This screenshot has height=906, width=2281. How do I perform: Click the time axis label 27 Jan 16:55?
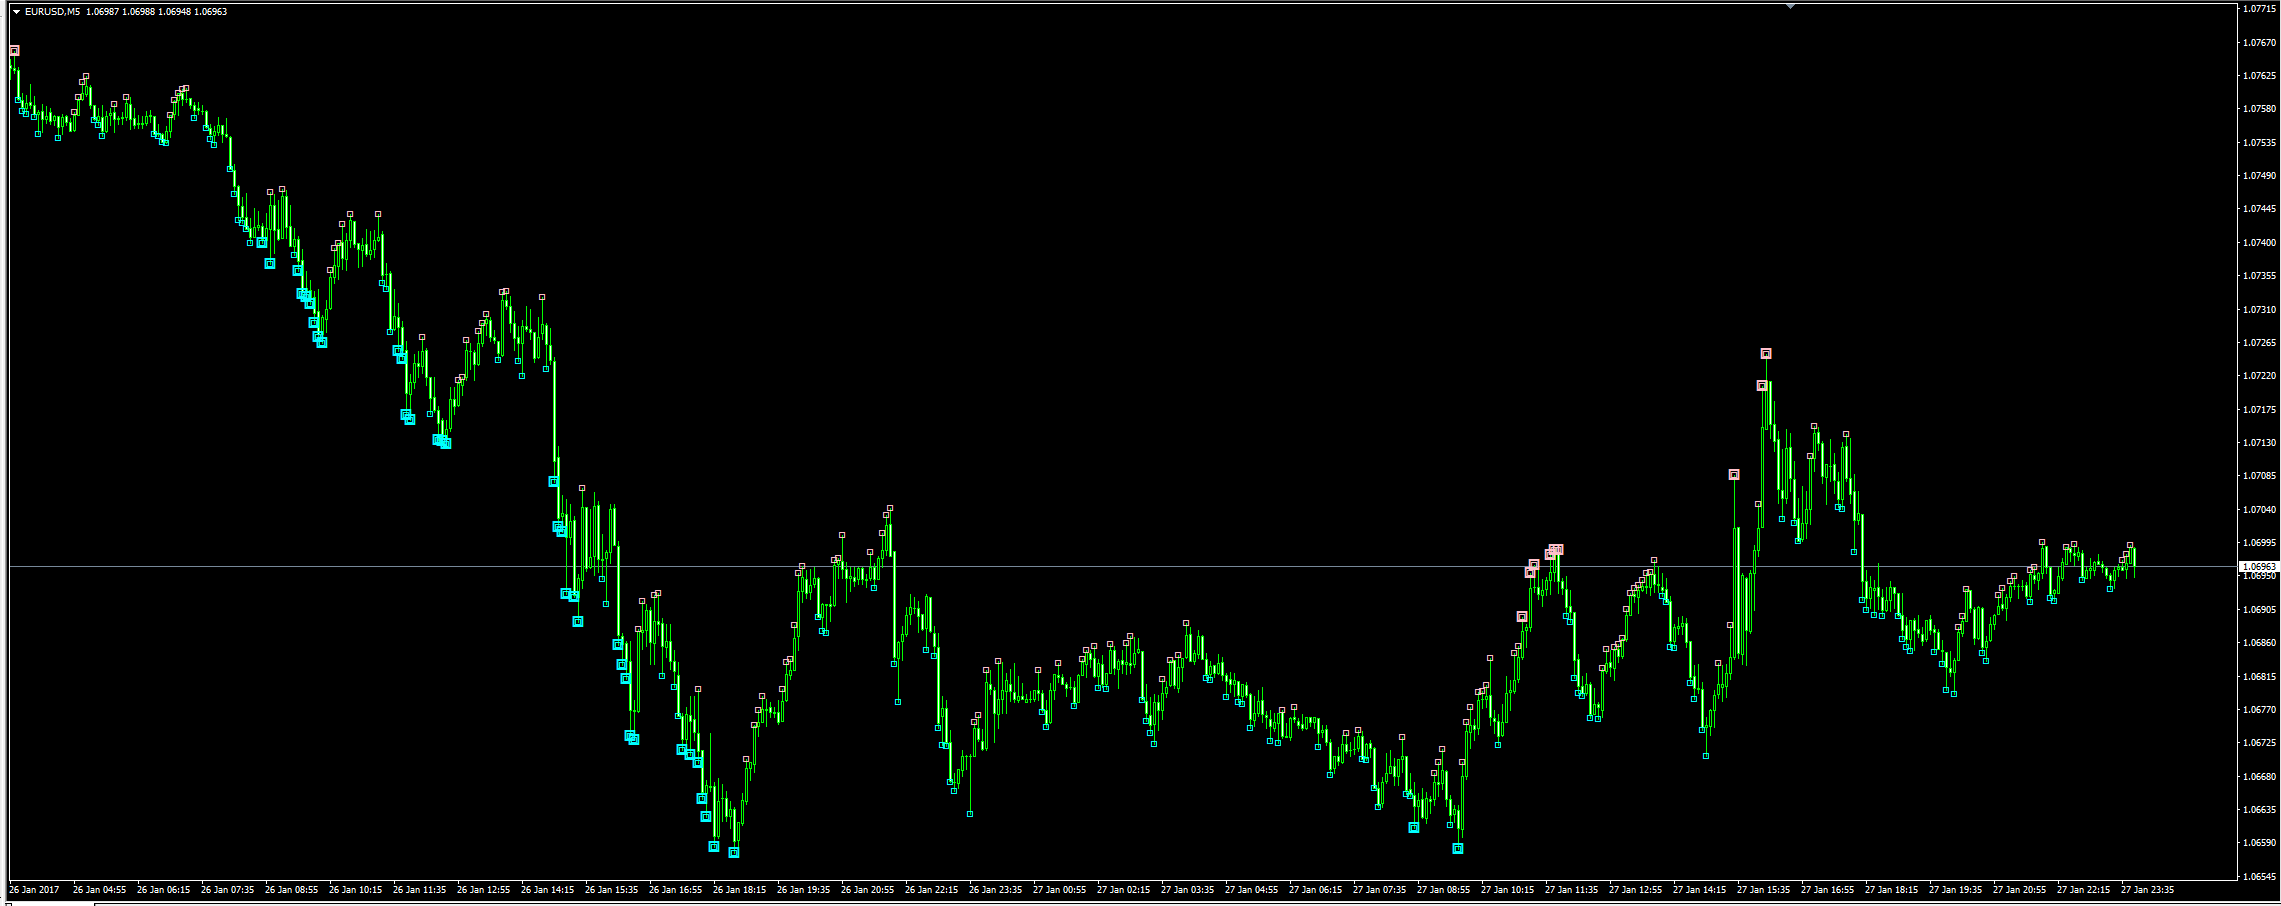pos(1827,889)
